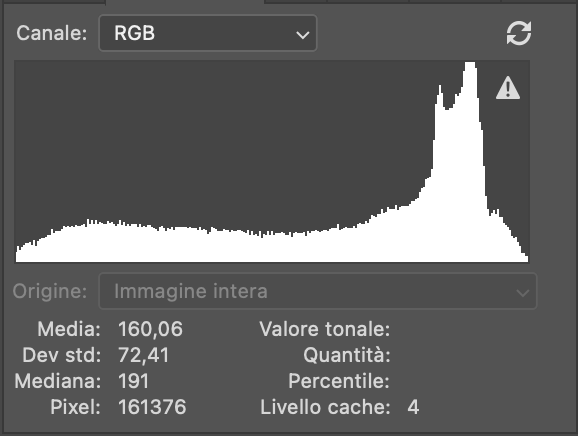Click the Quantità label

point(347,355)
